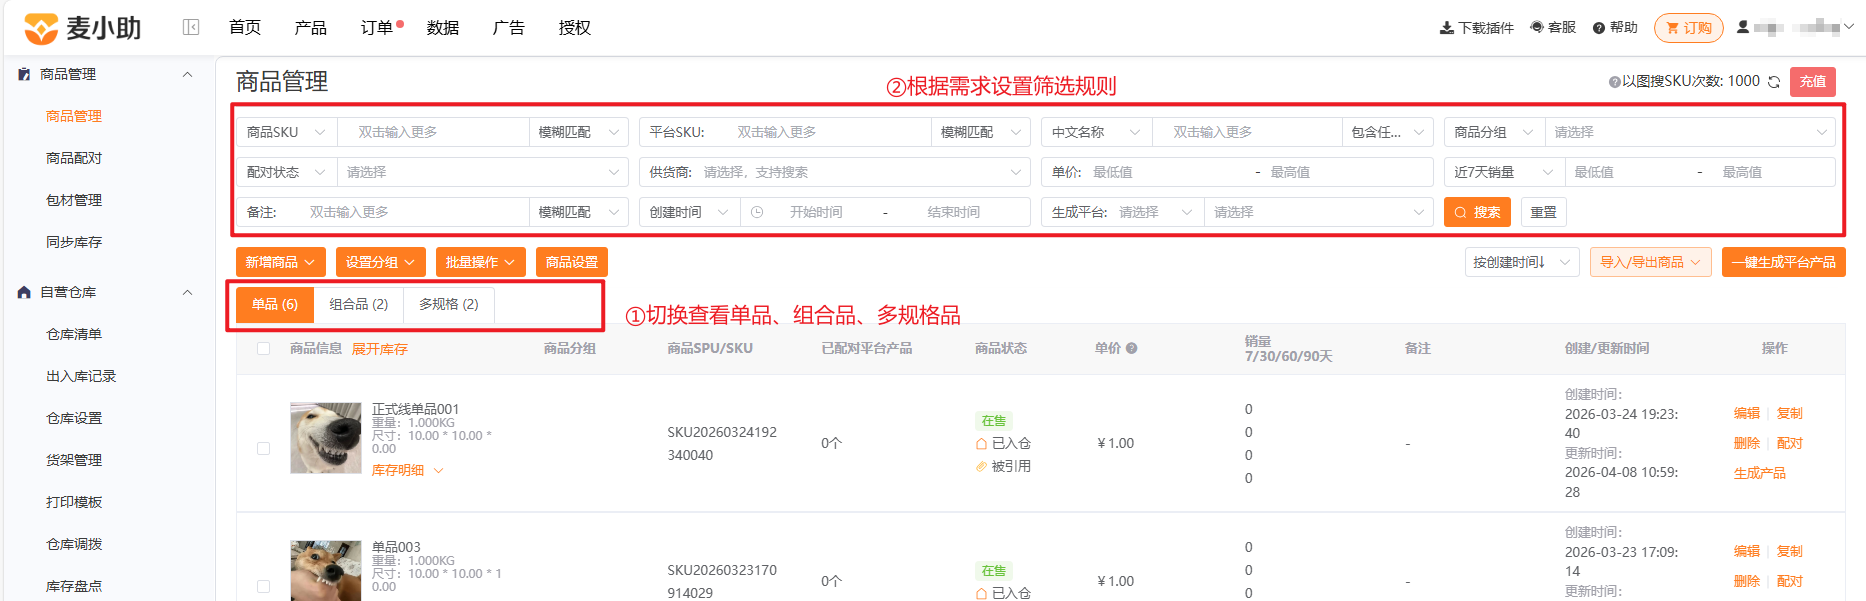Screen dimensions: 1866x601
Task: Tick the checkbox for 正式线单品001
Action: (263, 448)
